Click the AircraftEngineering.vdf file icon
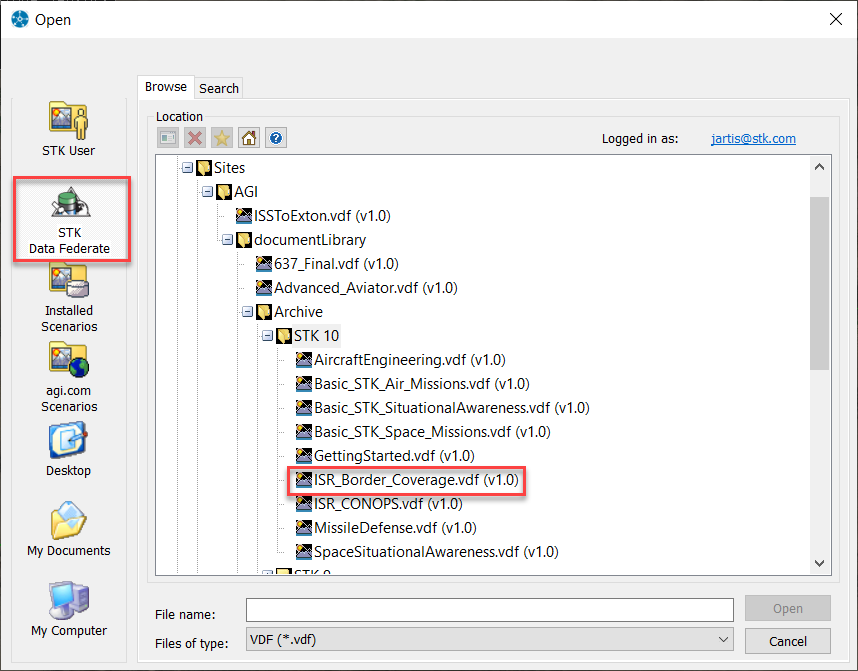858x671 pixels. pos(304,360)
